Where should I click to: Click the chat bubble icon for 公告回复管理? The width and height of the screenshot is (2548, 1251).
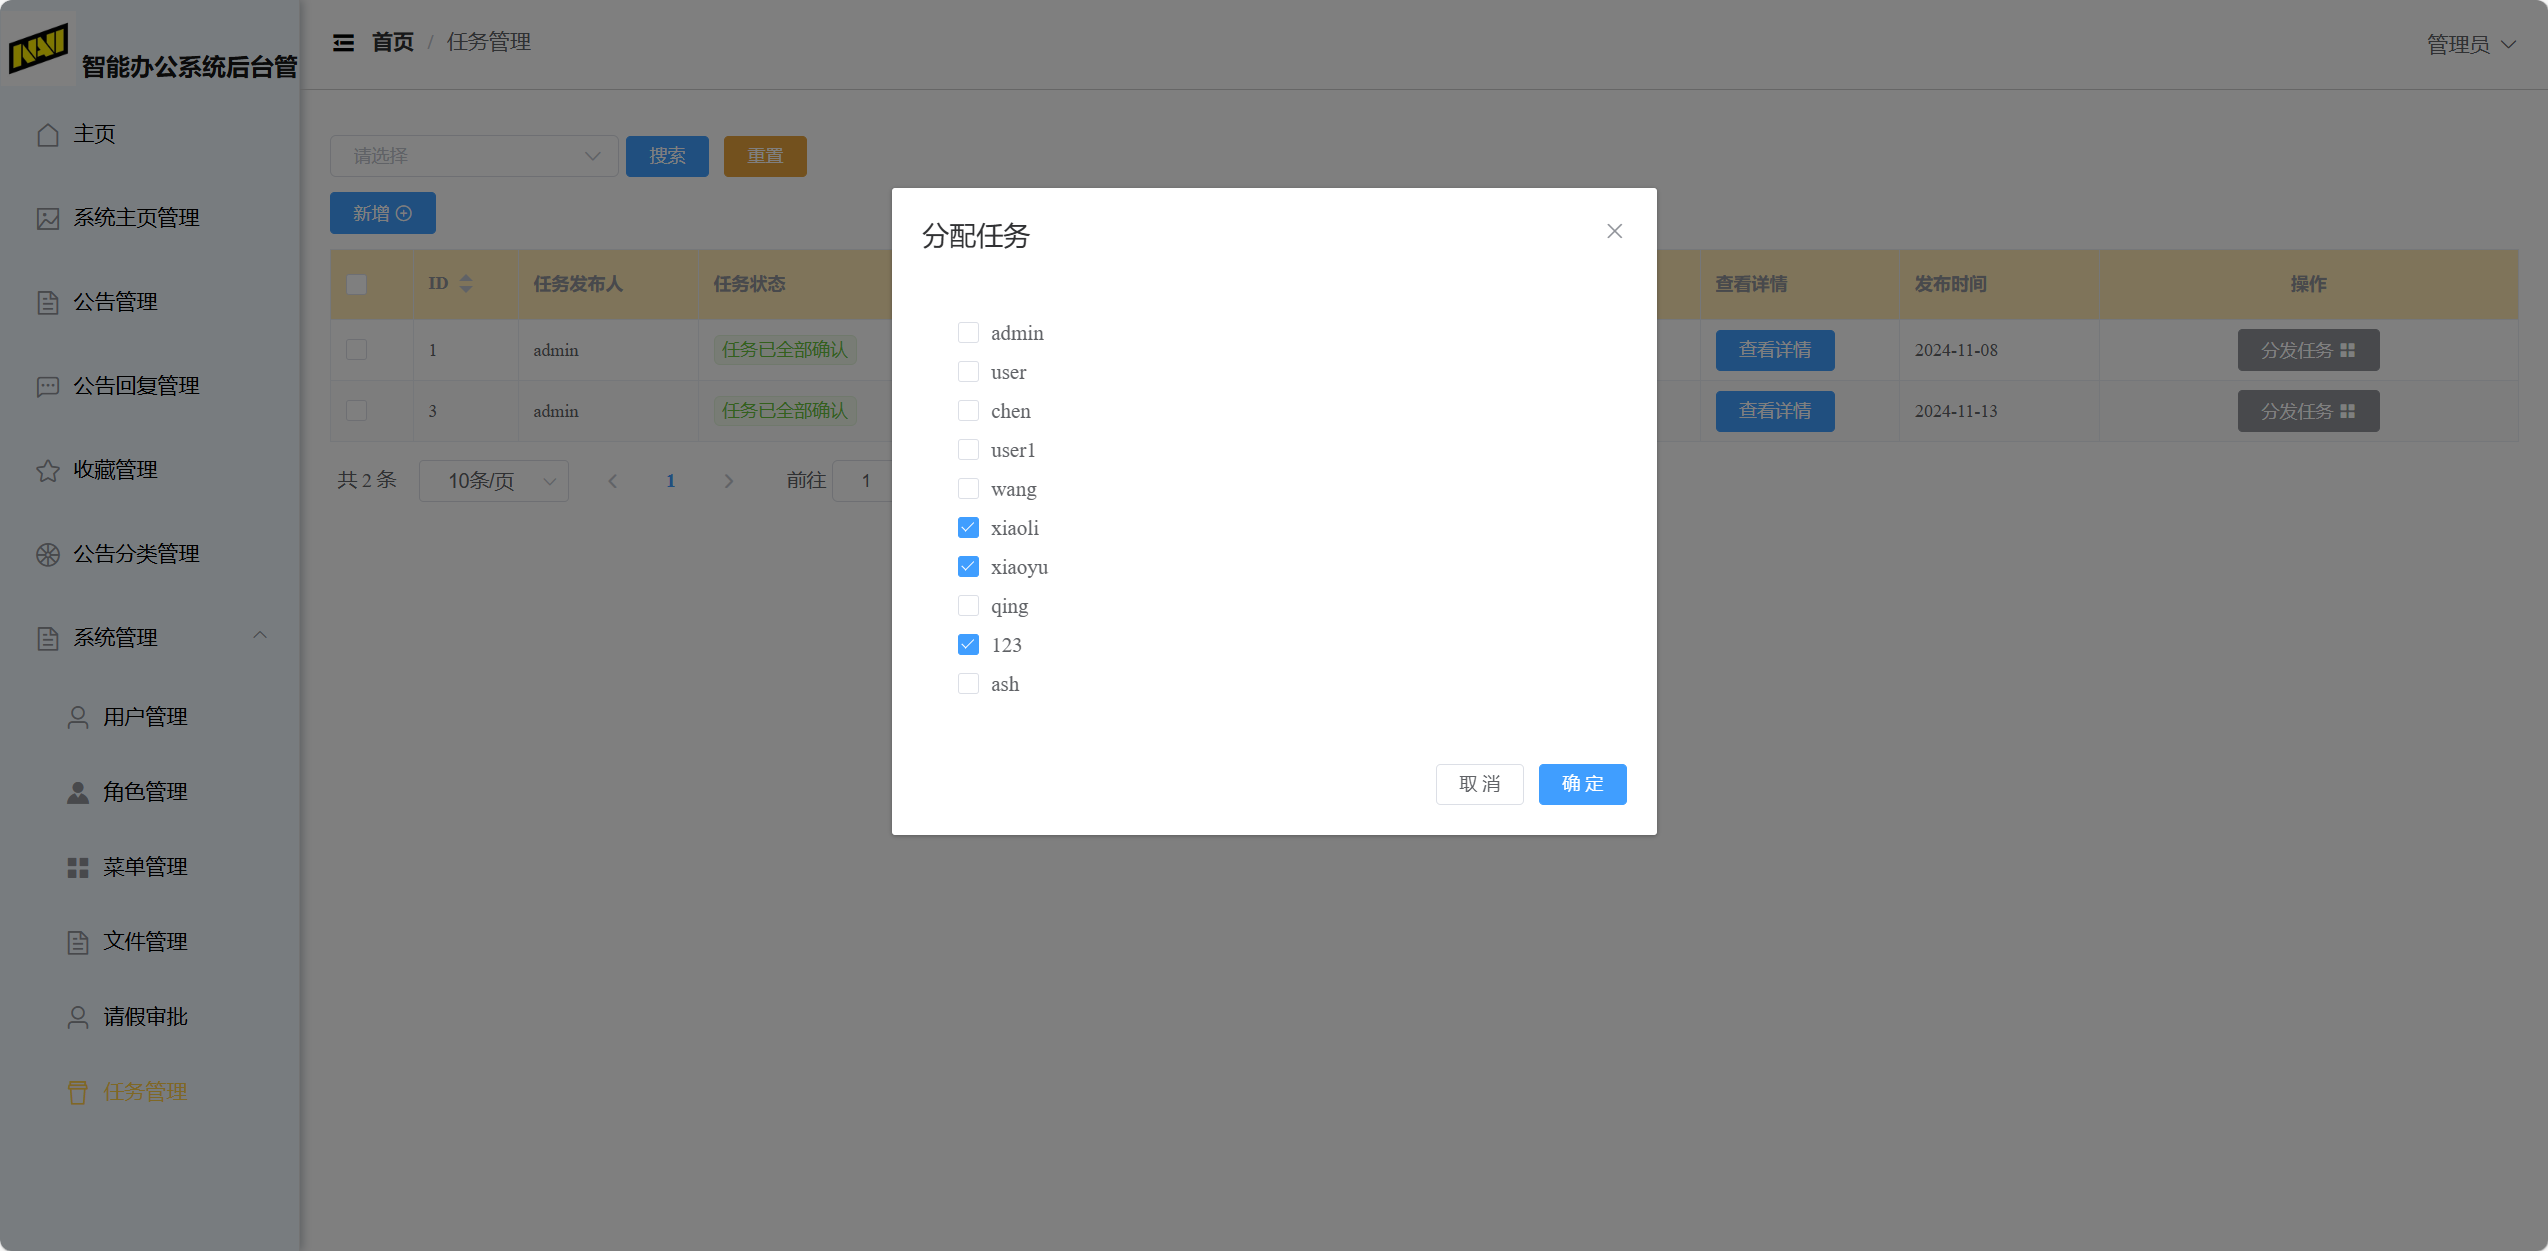[48, 386]
